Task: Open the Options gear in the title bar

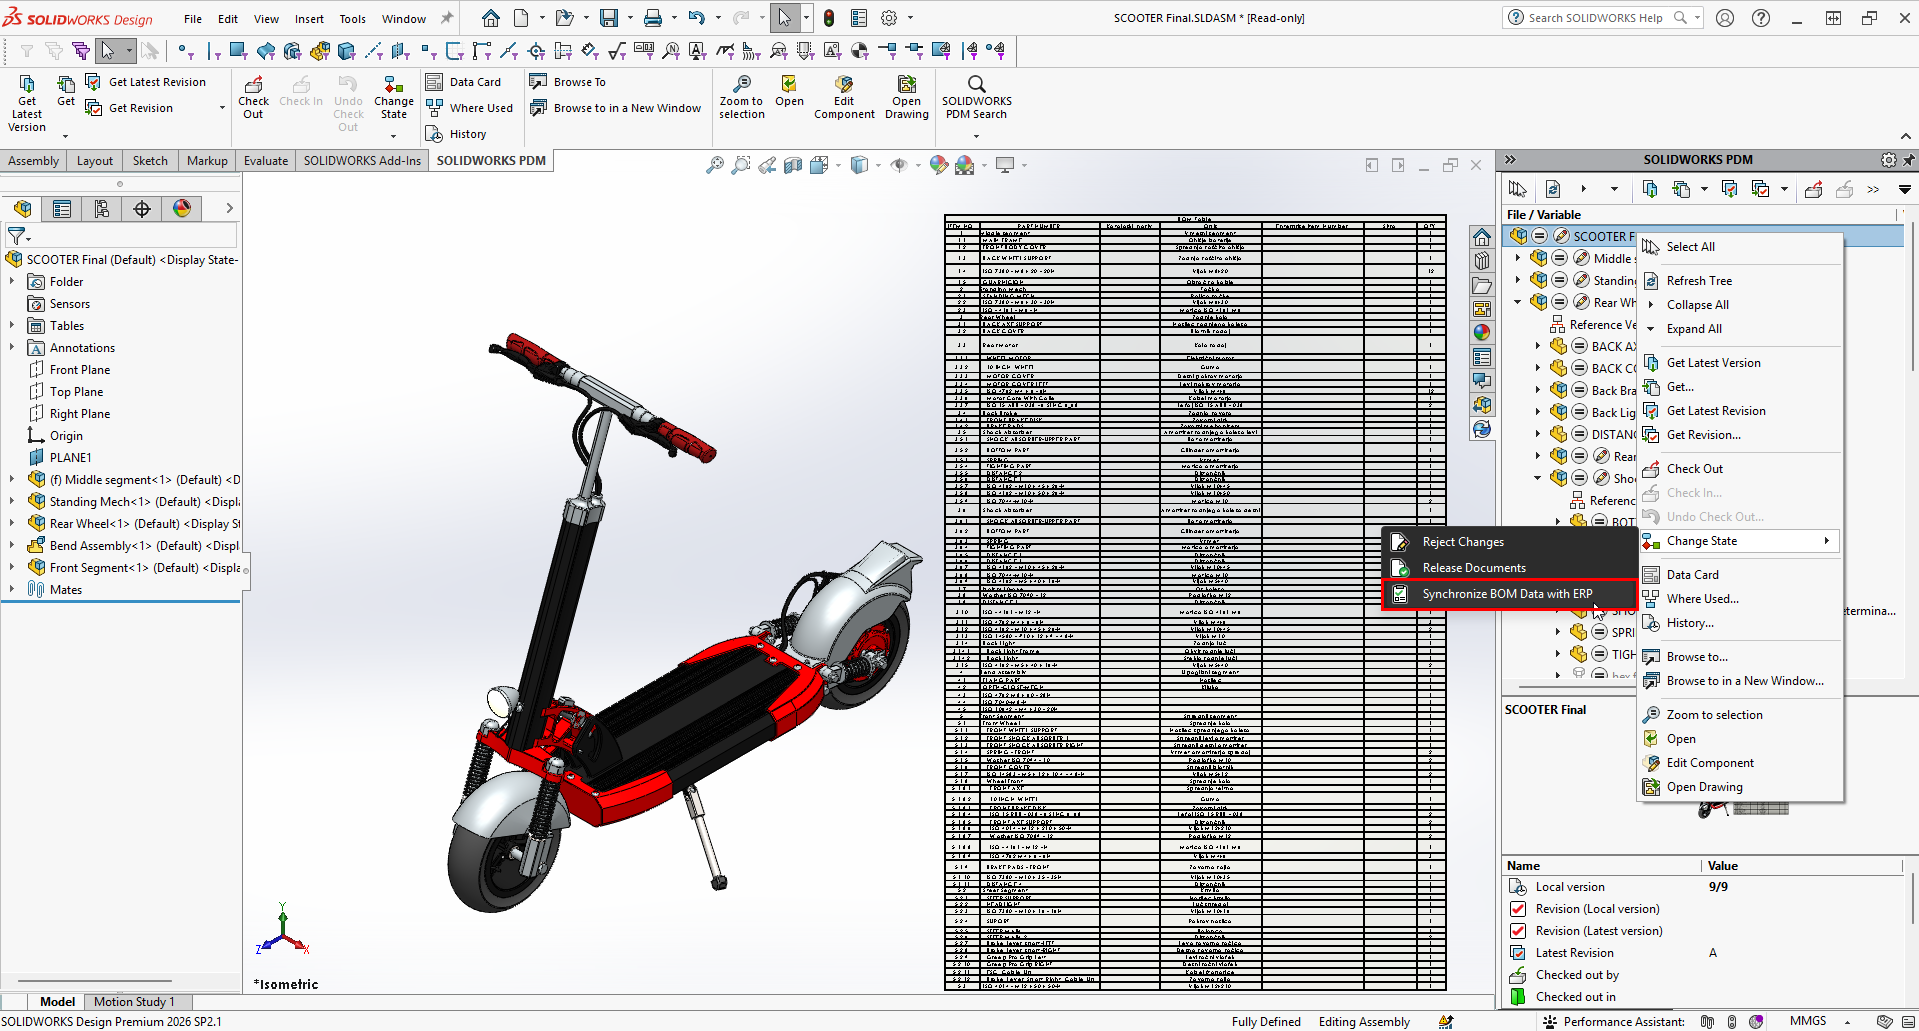Action: 889,18
